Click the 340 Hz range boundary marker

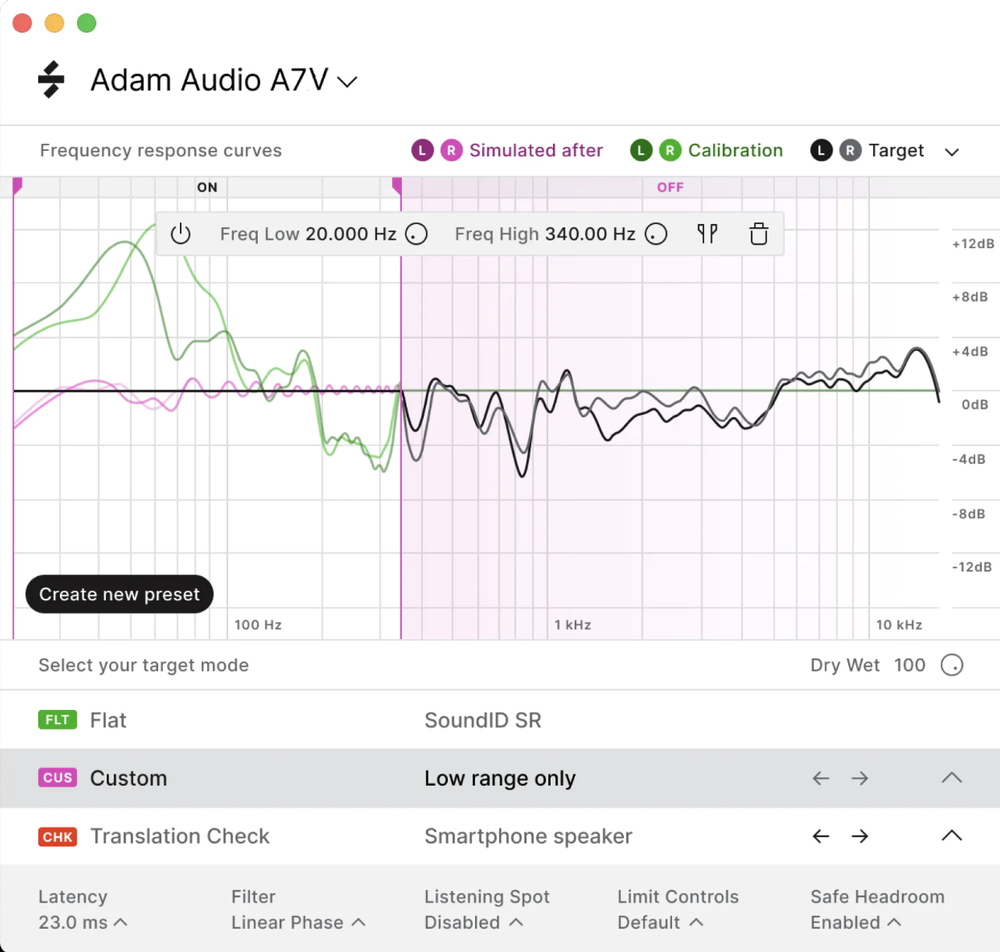(x=397, y=186)
